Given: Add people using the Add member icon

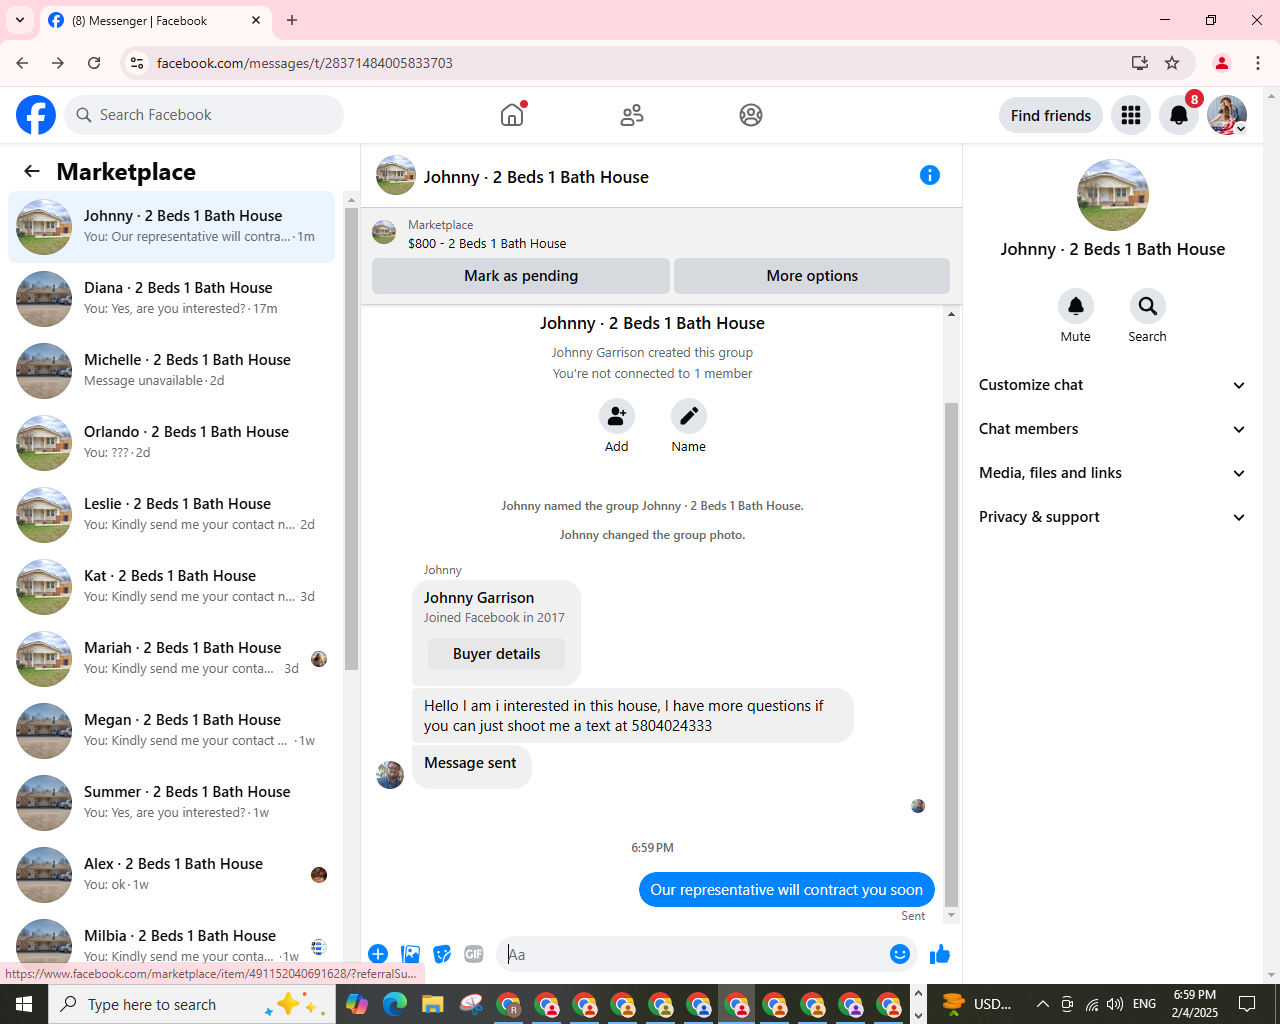Looking at the screenshot, I should point(617,416).
